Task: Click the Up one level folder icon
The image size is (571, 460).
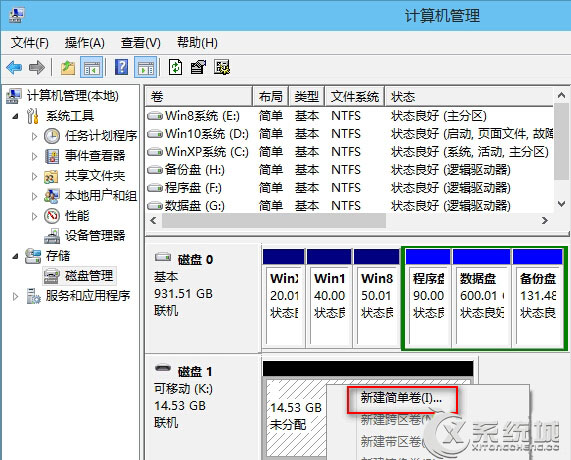Action: [68, 67]
